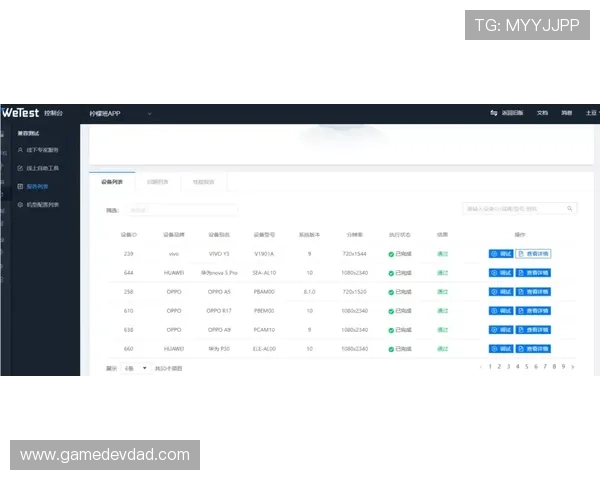Go to page 4
Viewport: 600px width, 480px height.
tap(517, 367)
